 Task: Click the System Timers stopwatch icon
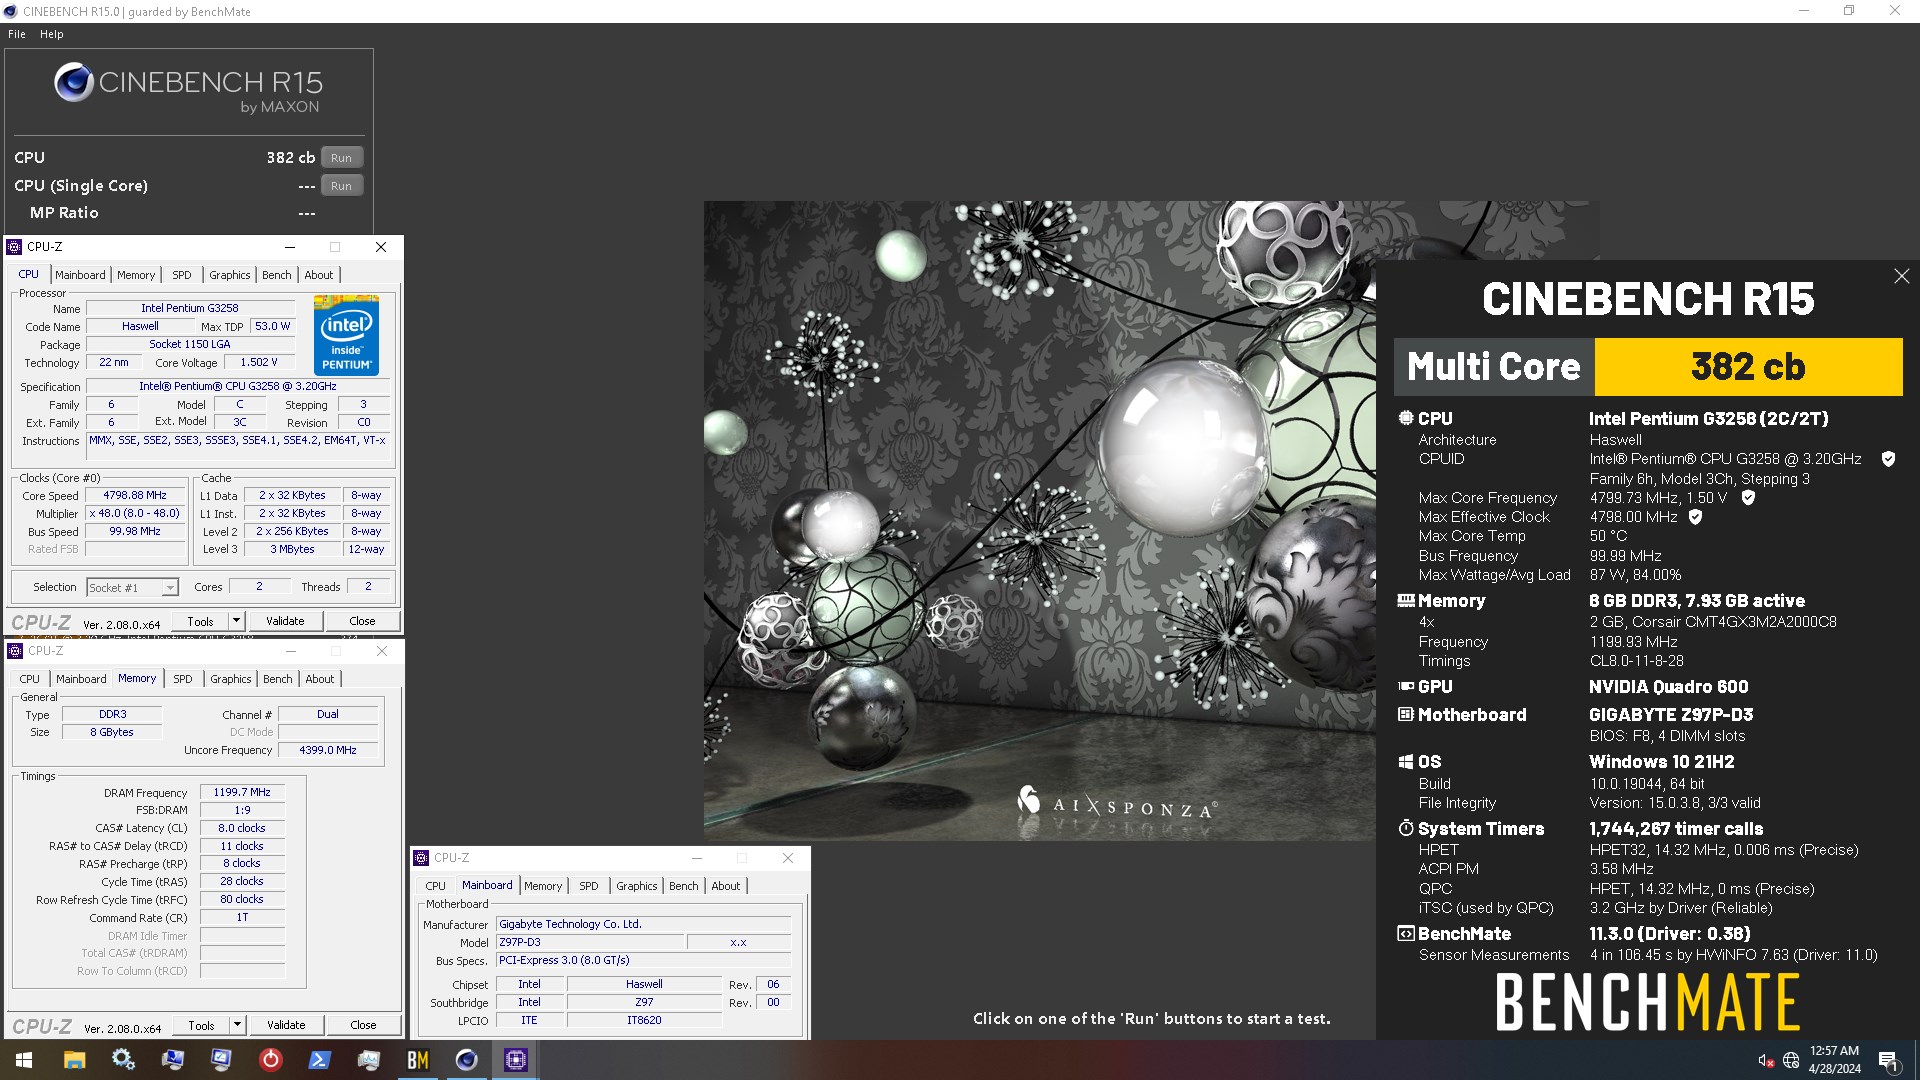1406,828
